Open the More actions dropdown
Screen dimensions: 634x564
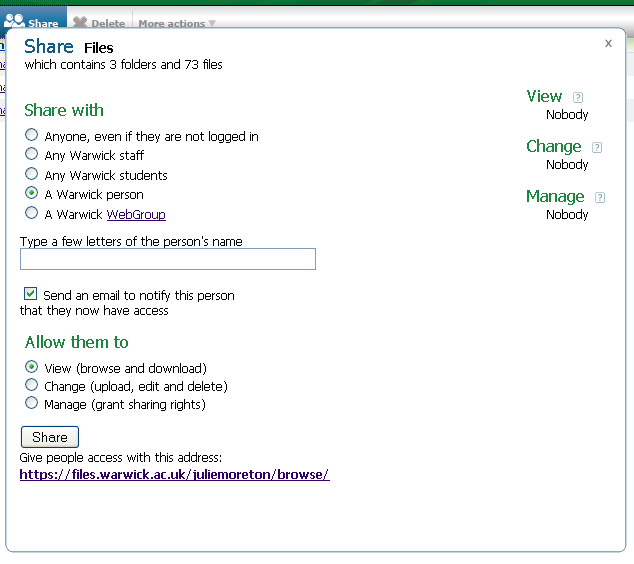tap(176, 23)
